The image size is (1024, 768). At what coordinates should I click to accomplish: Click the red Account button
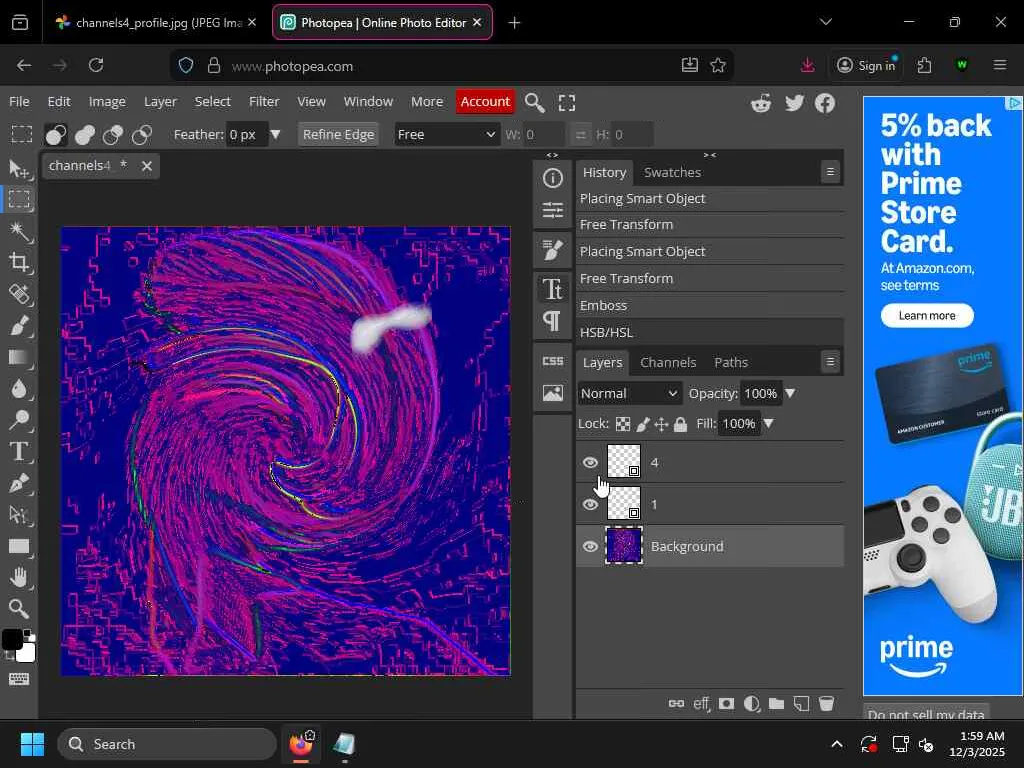click(x=485, y=101)
